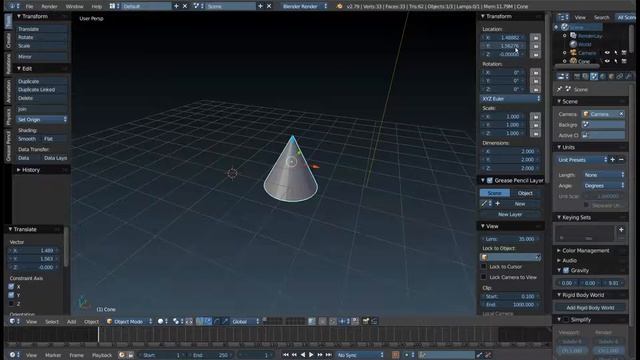Select the Render Layers properties tab icon

pyautogui.click(x=585, y=76)
